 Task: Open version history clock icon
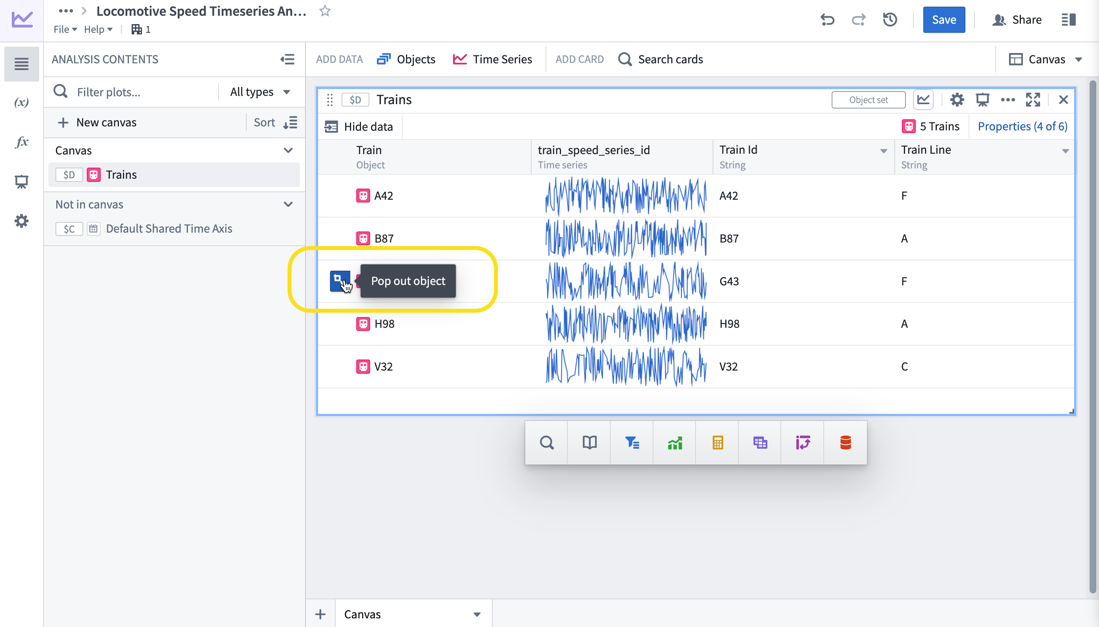click(890, 20)
